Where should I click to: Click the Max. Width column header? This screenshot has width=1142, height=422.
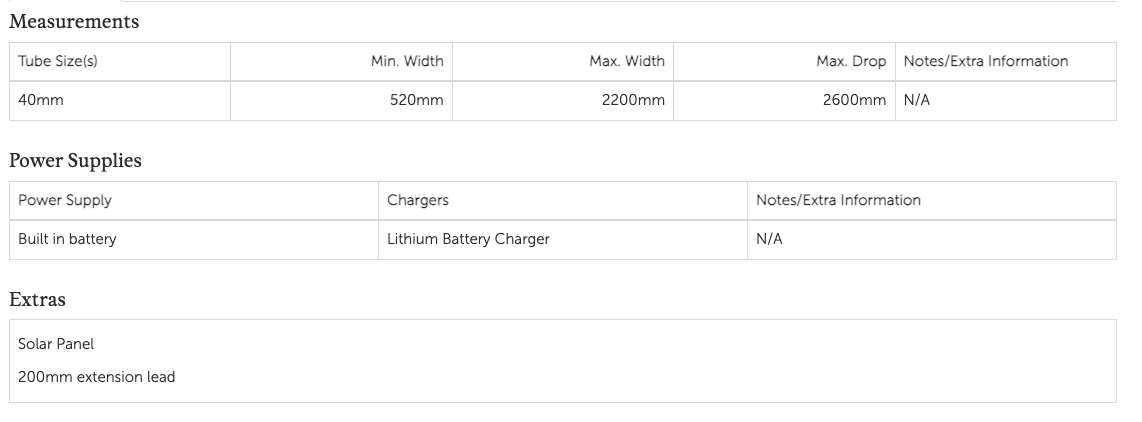point(627,61)
